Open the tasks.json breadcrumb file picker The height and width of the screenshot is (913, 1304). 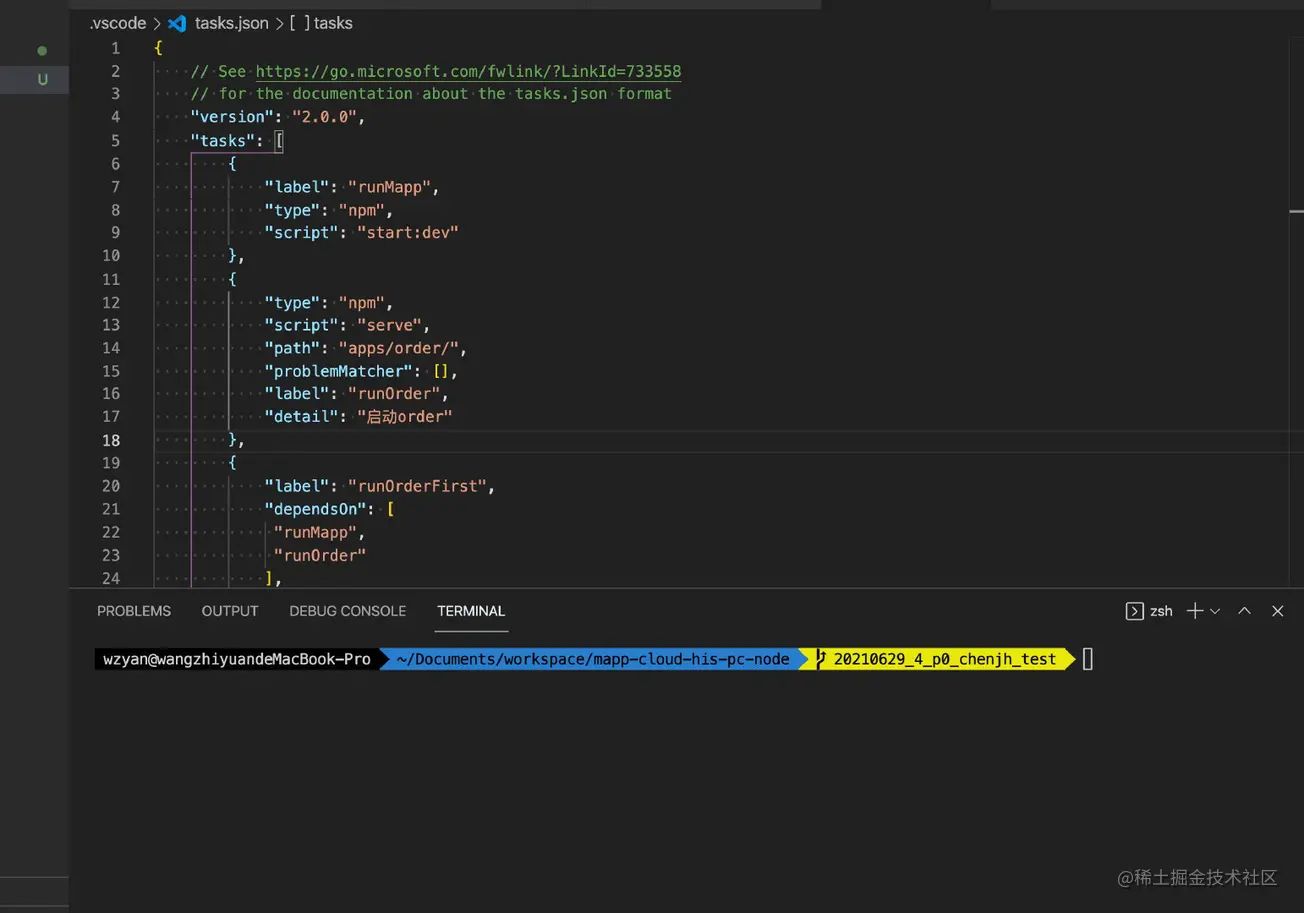(x=231, y=23)
